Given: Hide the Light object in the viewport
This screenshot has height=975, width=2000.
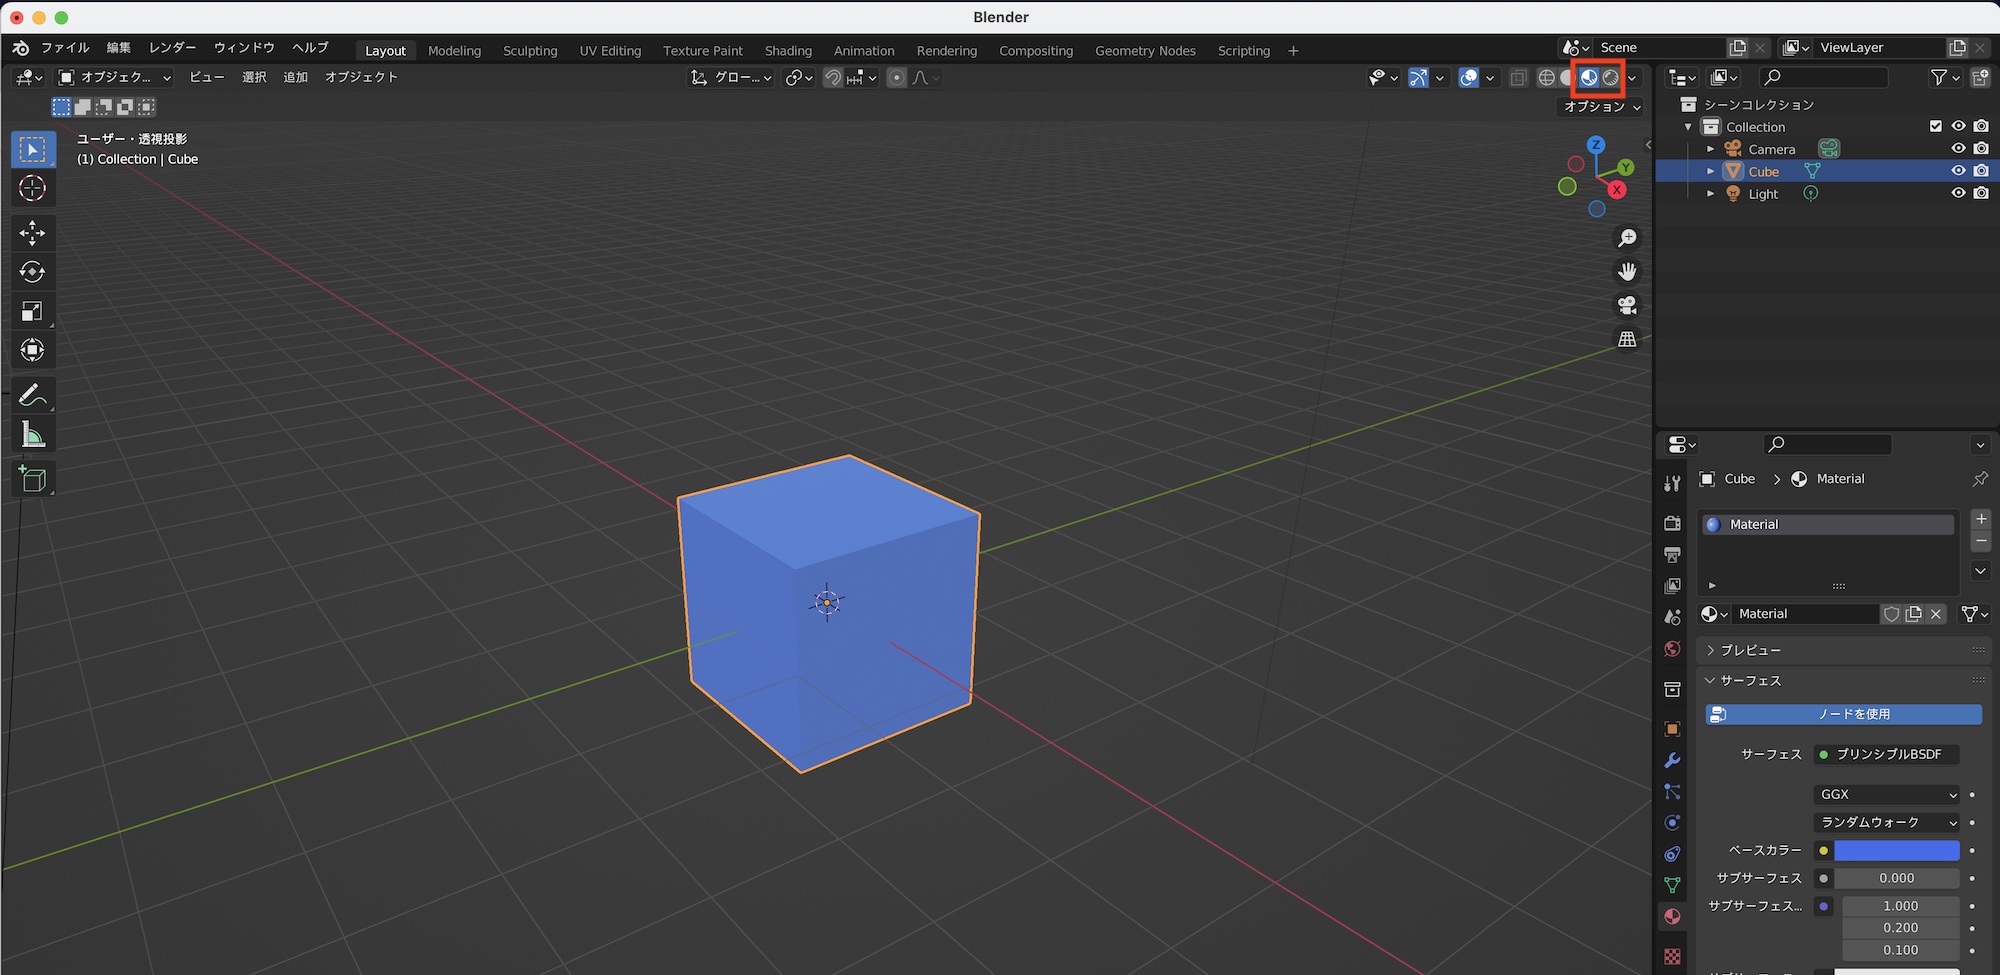Looking at the screenshot, I should point(1957,193).
